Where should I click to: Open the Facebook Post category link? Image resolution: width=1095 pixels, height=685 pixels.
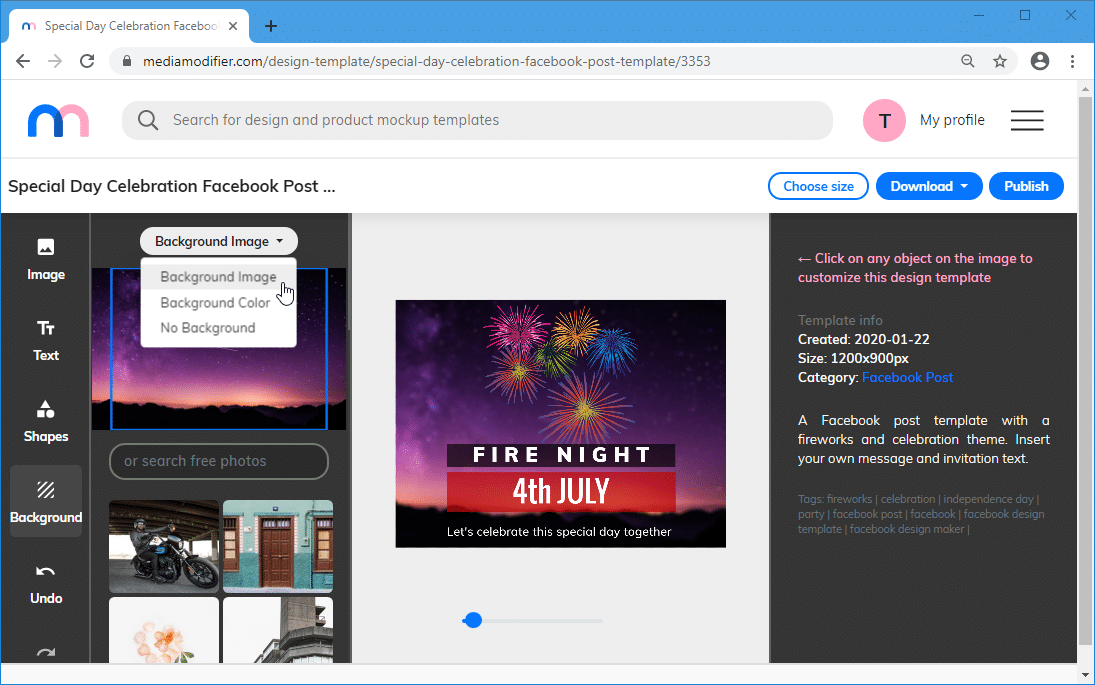point(907,377)
